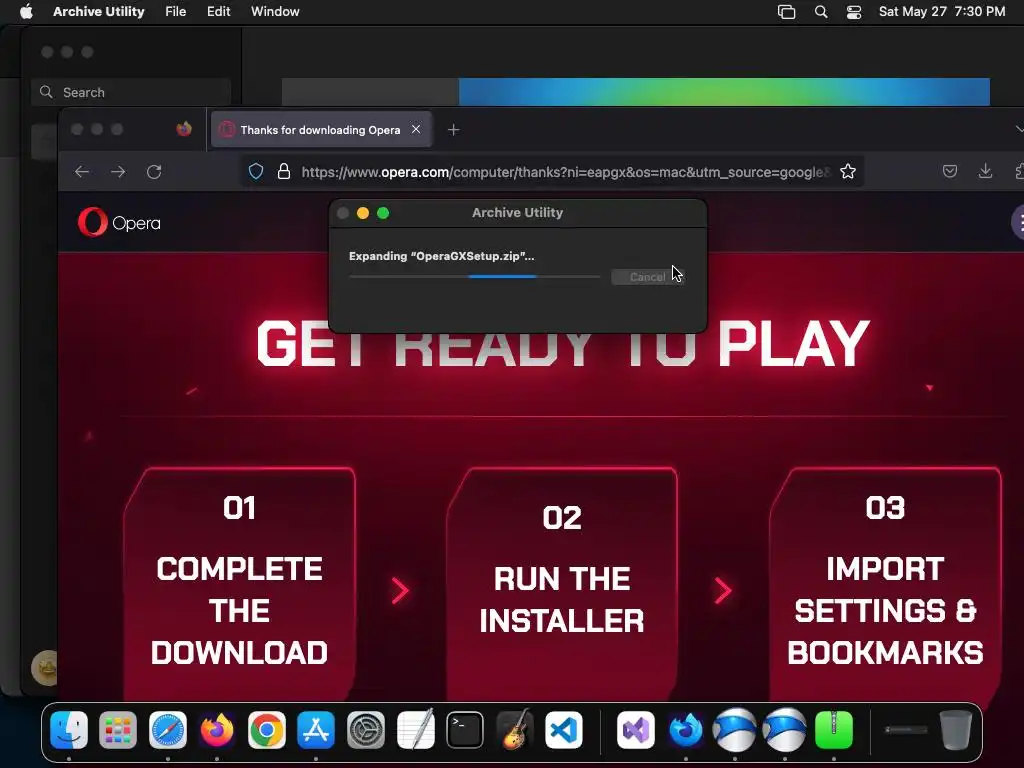Open Launchpad from the Dock
The image size is (1024, 768).
(x=118, y=729)
